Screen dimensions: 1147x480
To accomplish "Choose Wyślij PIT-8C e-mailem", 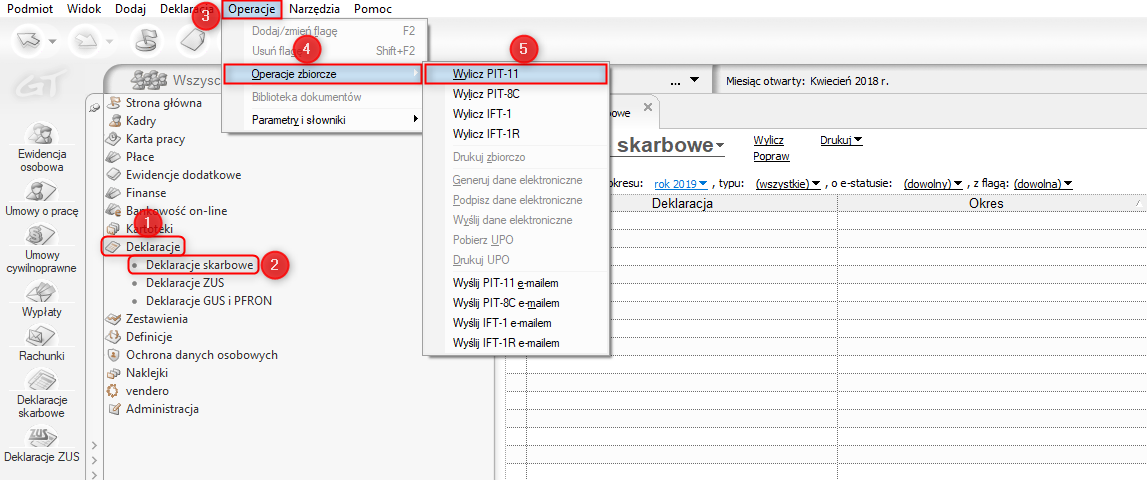I will pyautogui.click(x=516, y=302).
